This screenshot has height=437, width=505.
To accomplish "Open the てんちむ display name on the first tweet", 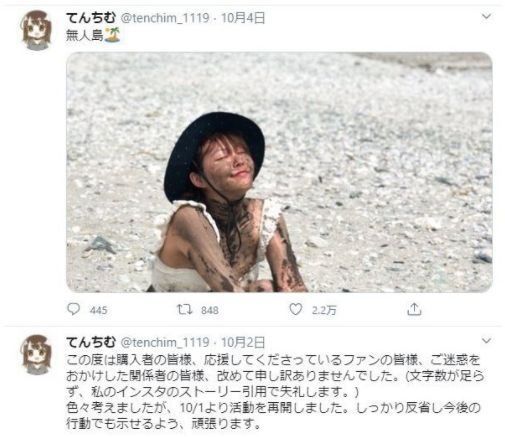I will tap(91, 18).
